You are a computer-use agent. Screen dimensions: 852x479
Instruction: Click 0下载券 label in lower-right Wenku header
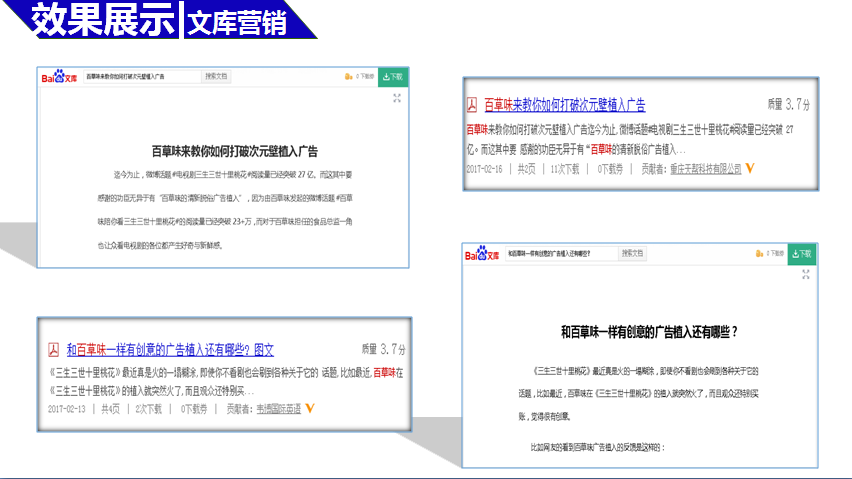pos(775,254)
